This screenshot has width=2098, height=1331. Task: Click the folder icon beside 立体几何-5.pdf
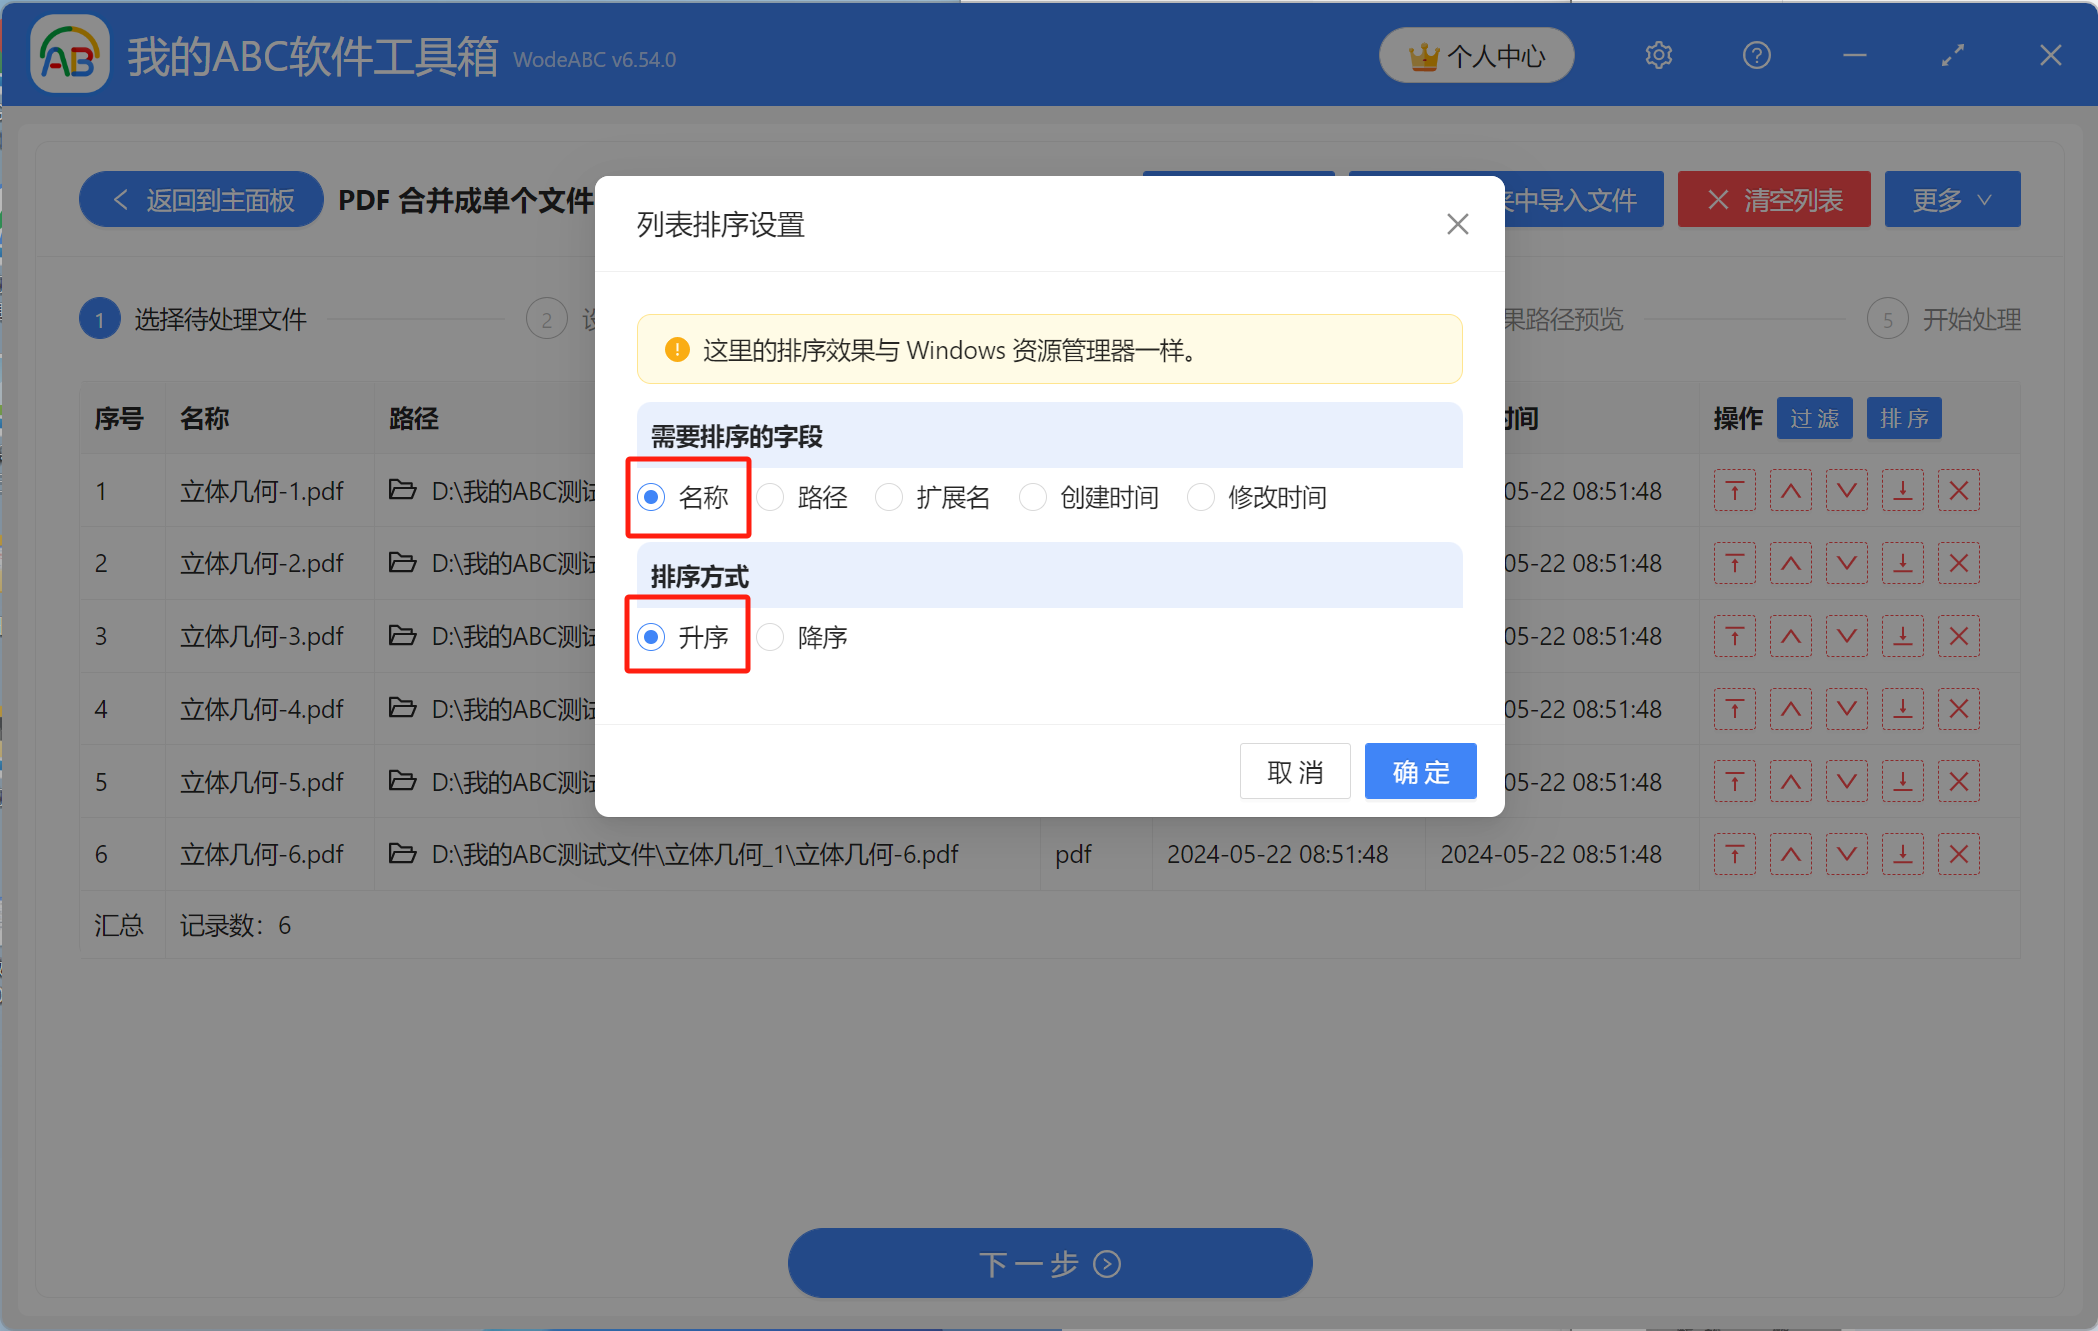(402, 781)
